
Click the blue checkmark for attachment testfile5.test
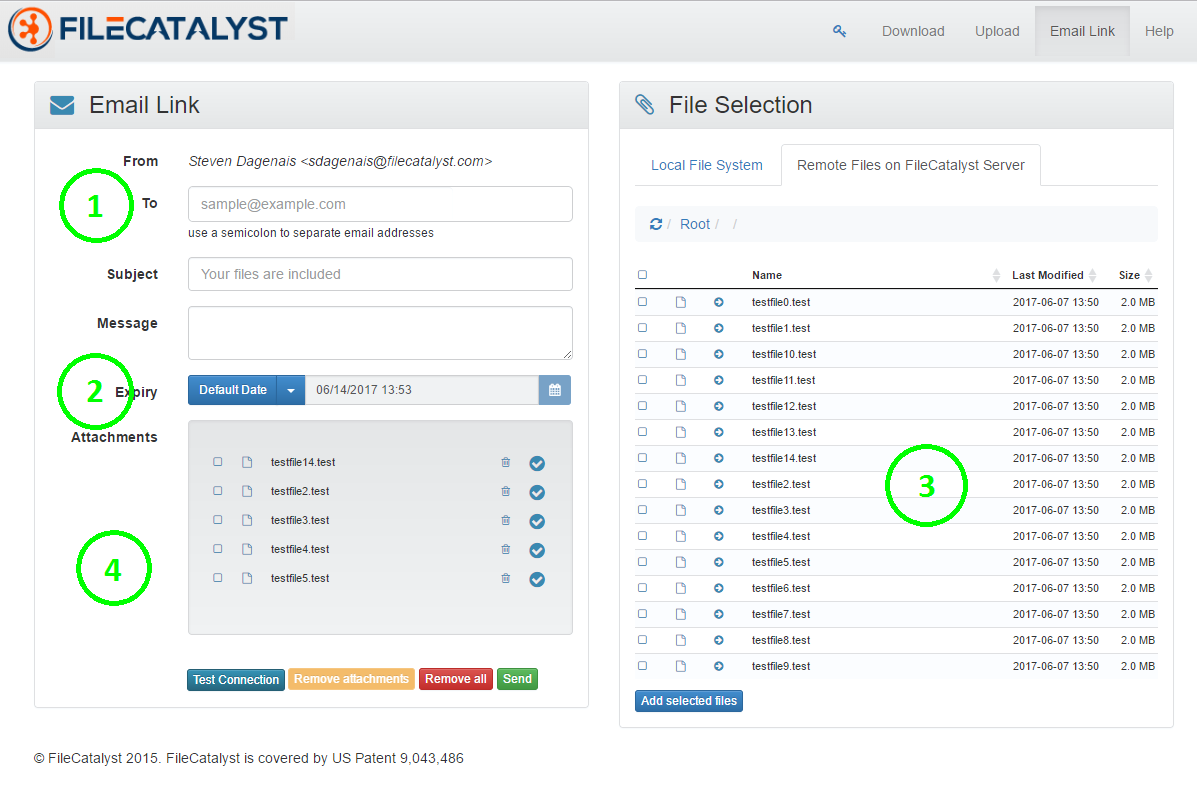[x=537, y=579]
